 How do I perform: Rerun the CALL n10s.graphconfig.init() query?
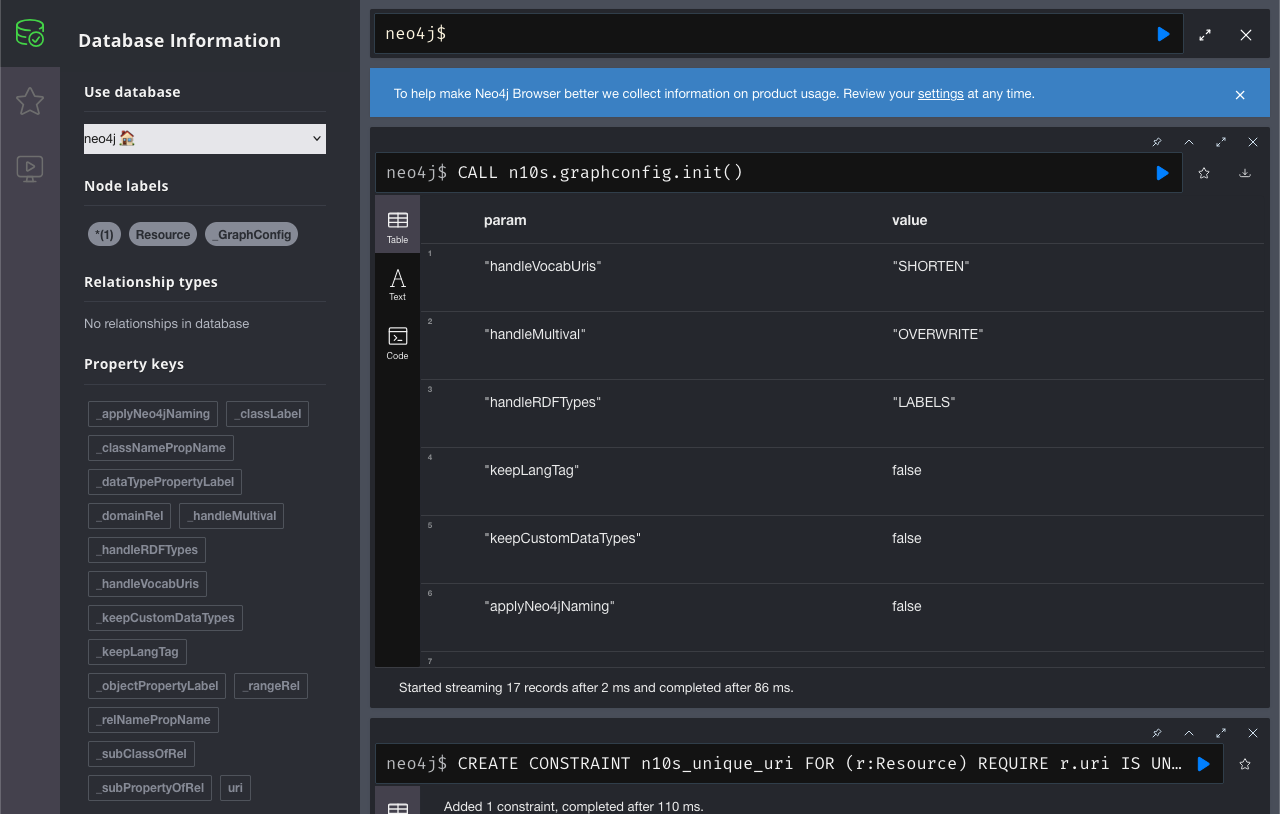pyautogui.click(x=1162, y=173)
